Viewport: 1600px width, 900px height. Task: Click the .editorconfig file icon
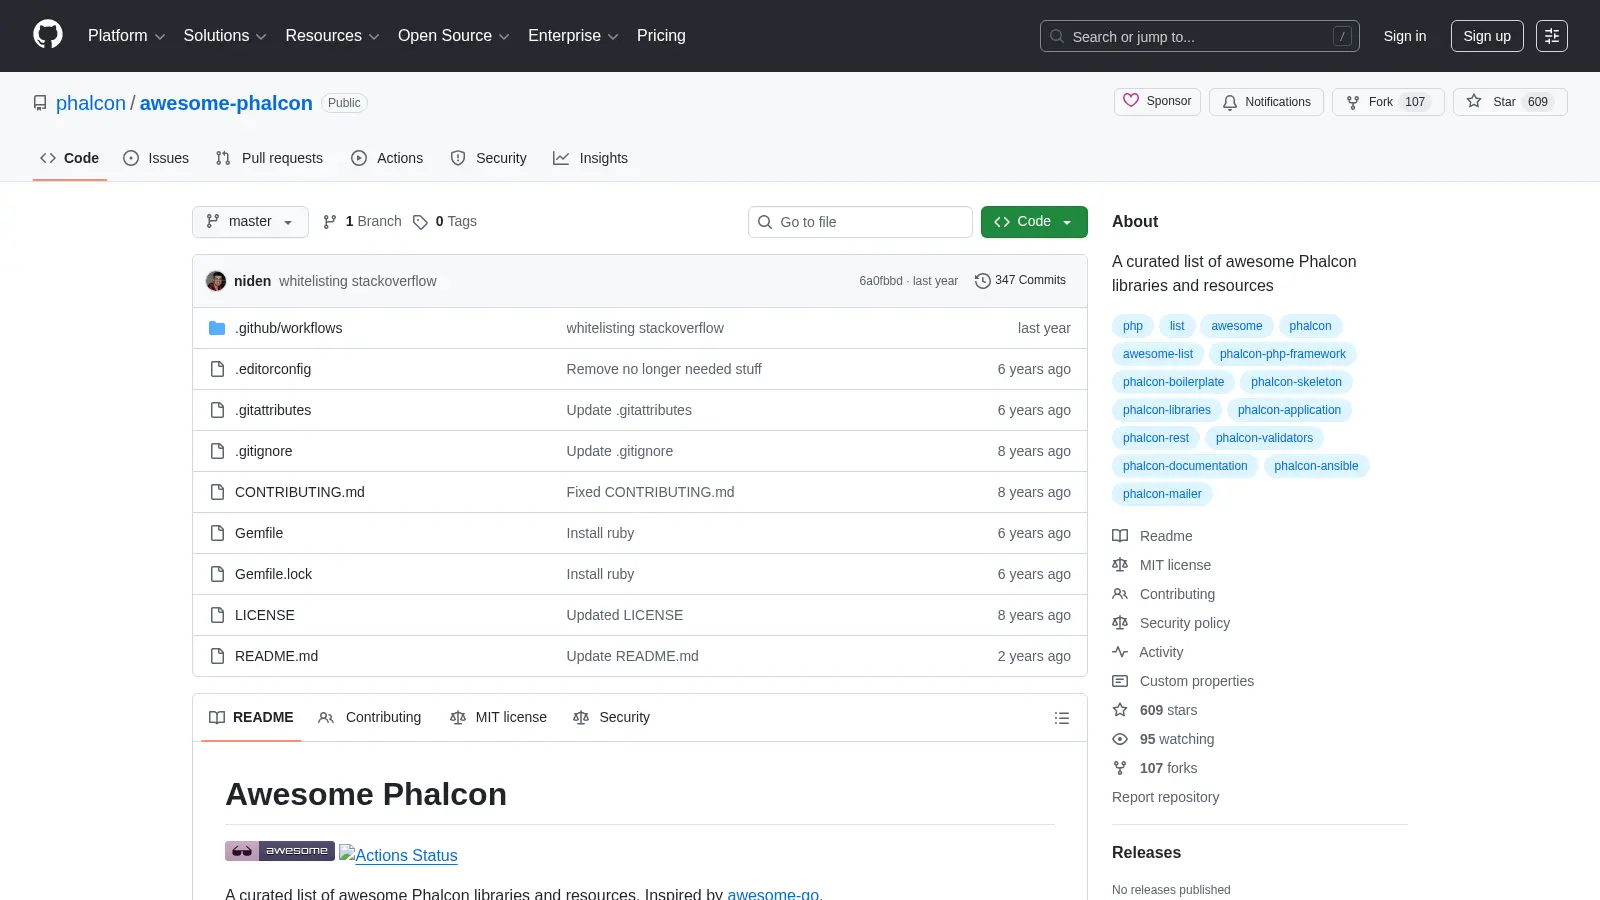tap(217, 369)
